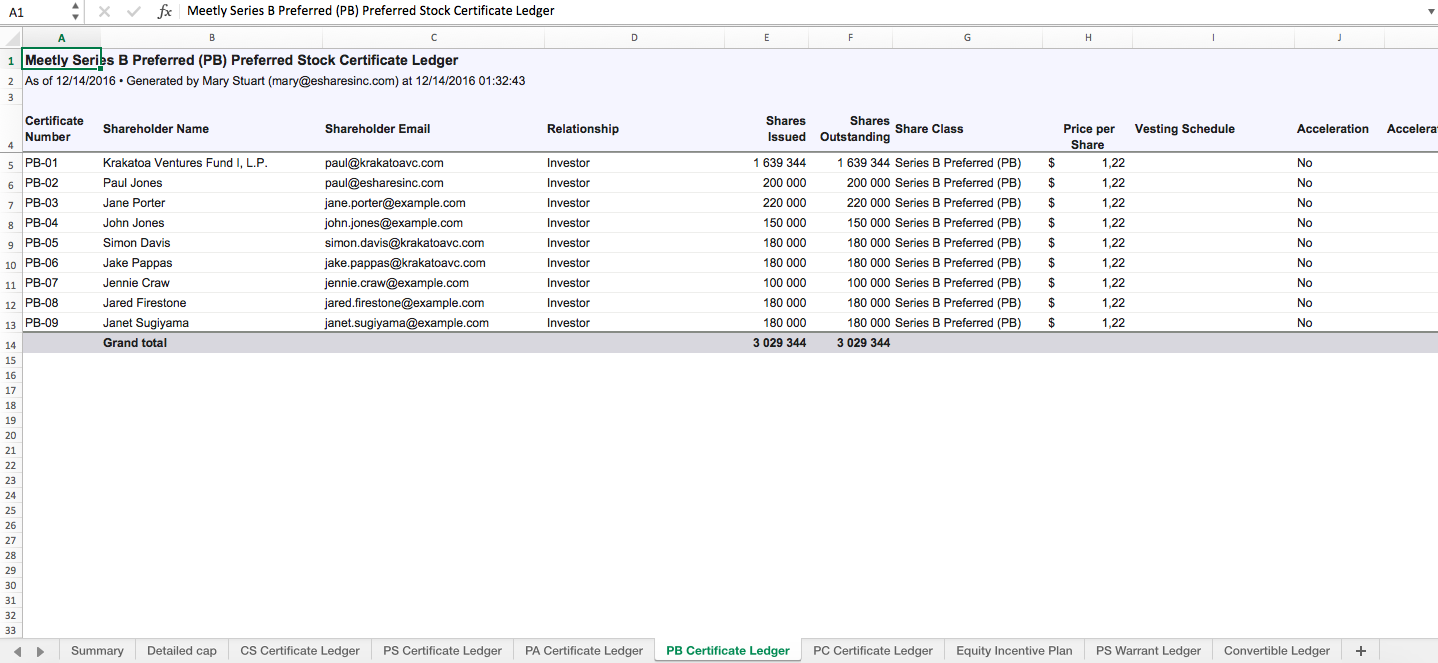Viewport: 1438px width, 663px height.
Task: Click the Shareholder Email column heading
Action: pyautogui.click(x=378, y=129)
